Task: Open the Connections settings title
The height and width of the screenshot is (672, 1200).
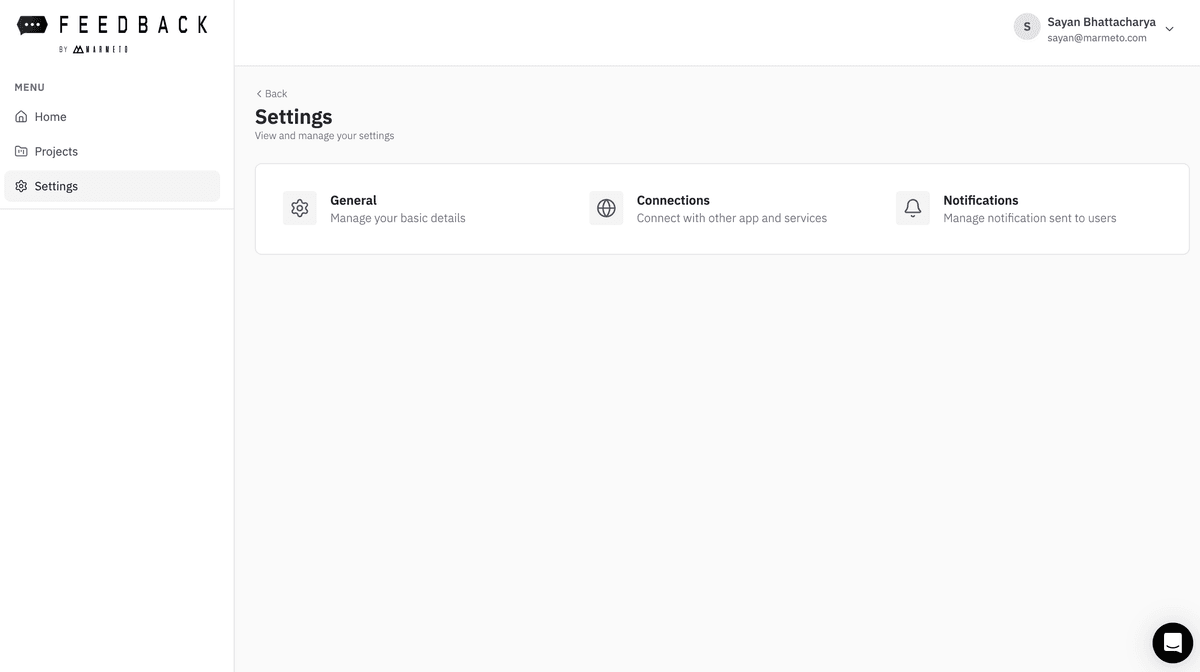Action: (x=673, y=200)
